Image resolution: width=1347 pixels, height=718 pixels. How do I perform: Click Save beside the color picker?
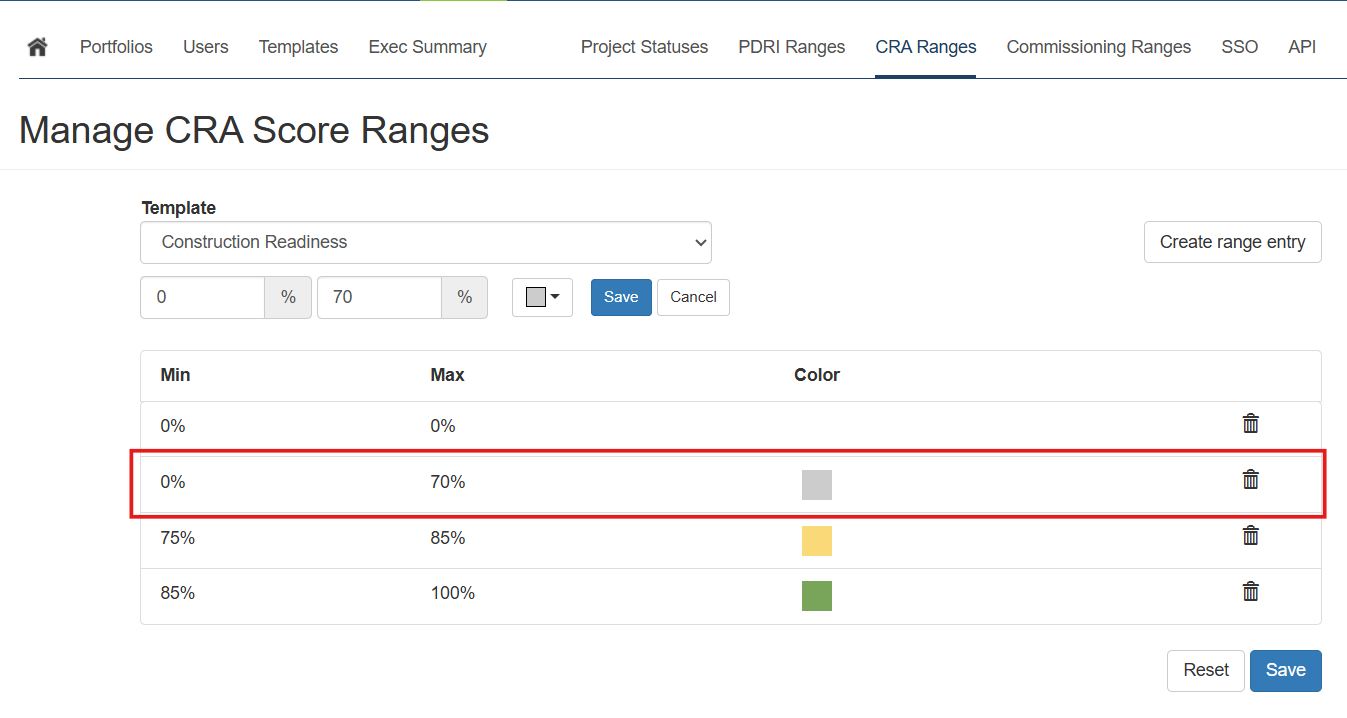[621, 297]
